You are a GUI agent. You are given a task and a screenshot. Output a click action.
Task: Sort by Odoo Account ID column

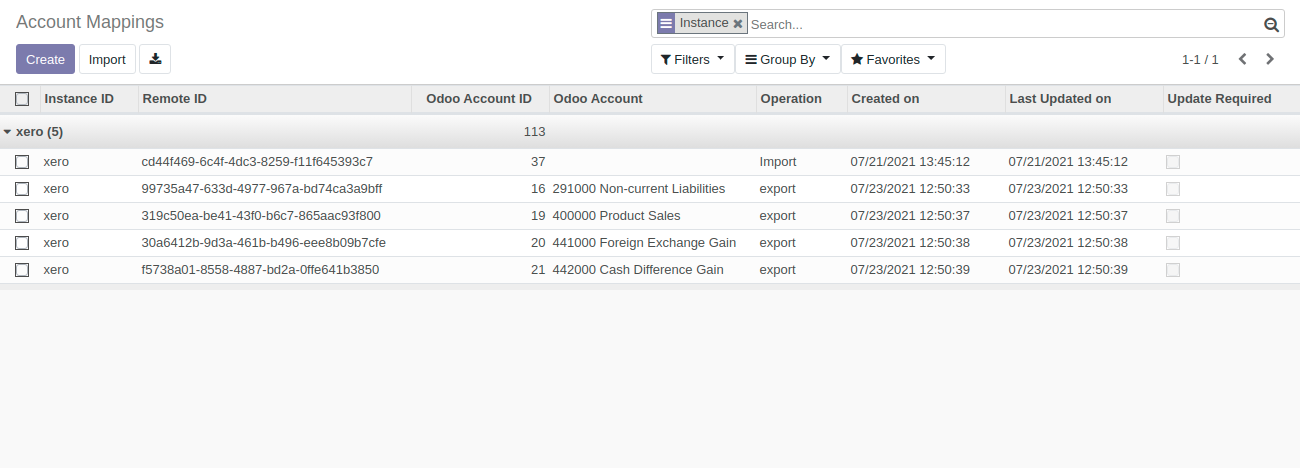tap(478, 99)
